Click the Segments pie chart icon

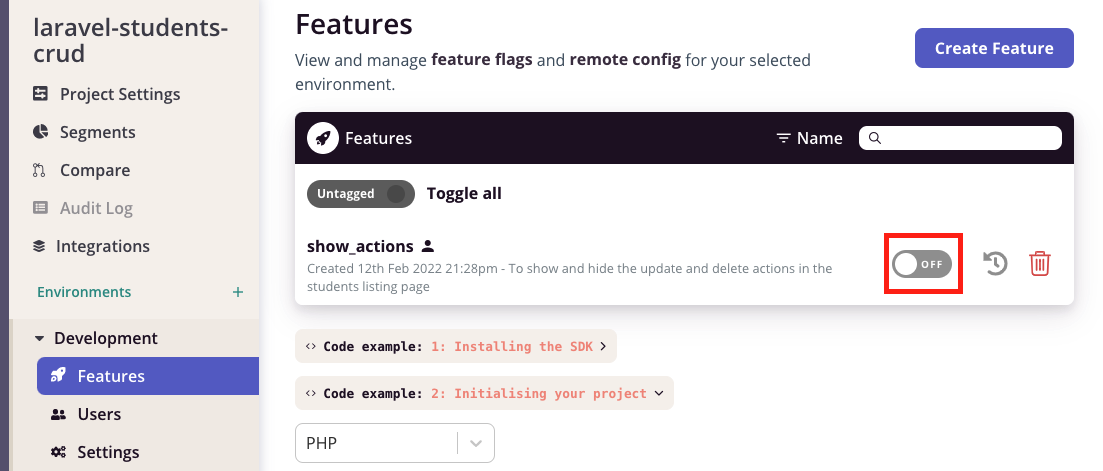tap(41, 131)
